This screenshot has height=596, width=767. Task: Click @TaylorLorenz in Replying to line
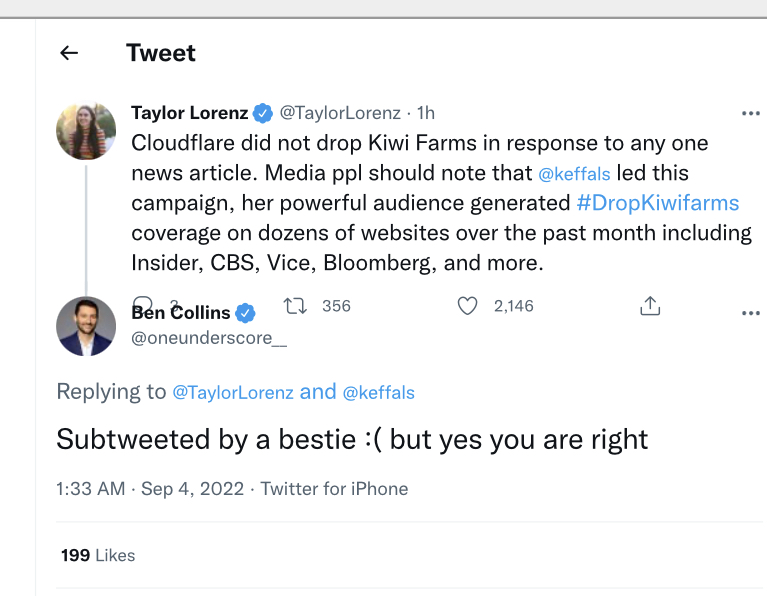tap(233, 392)
